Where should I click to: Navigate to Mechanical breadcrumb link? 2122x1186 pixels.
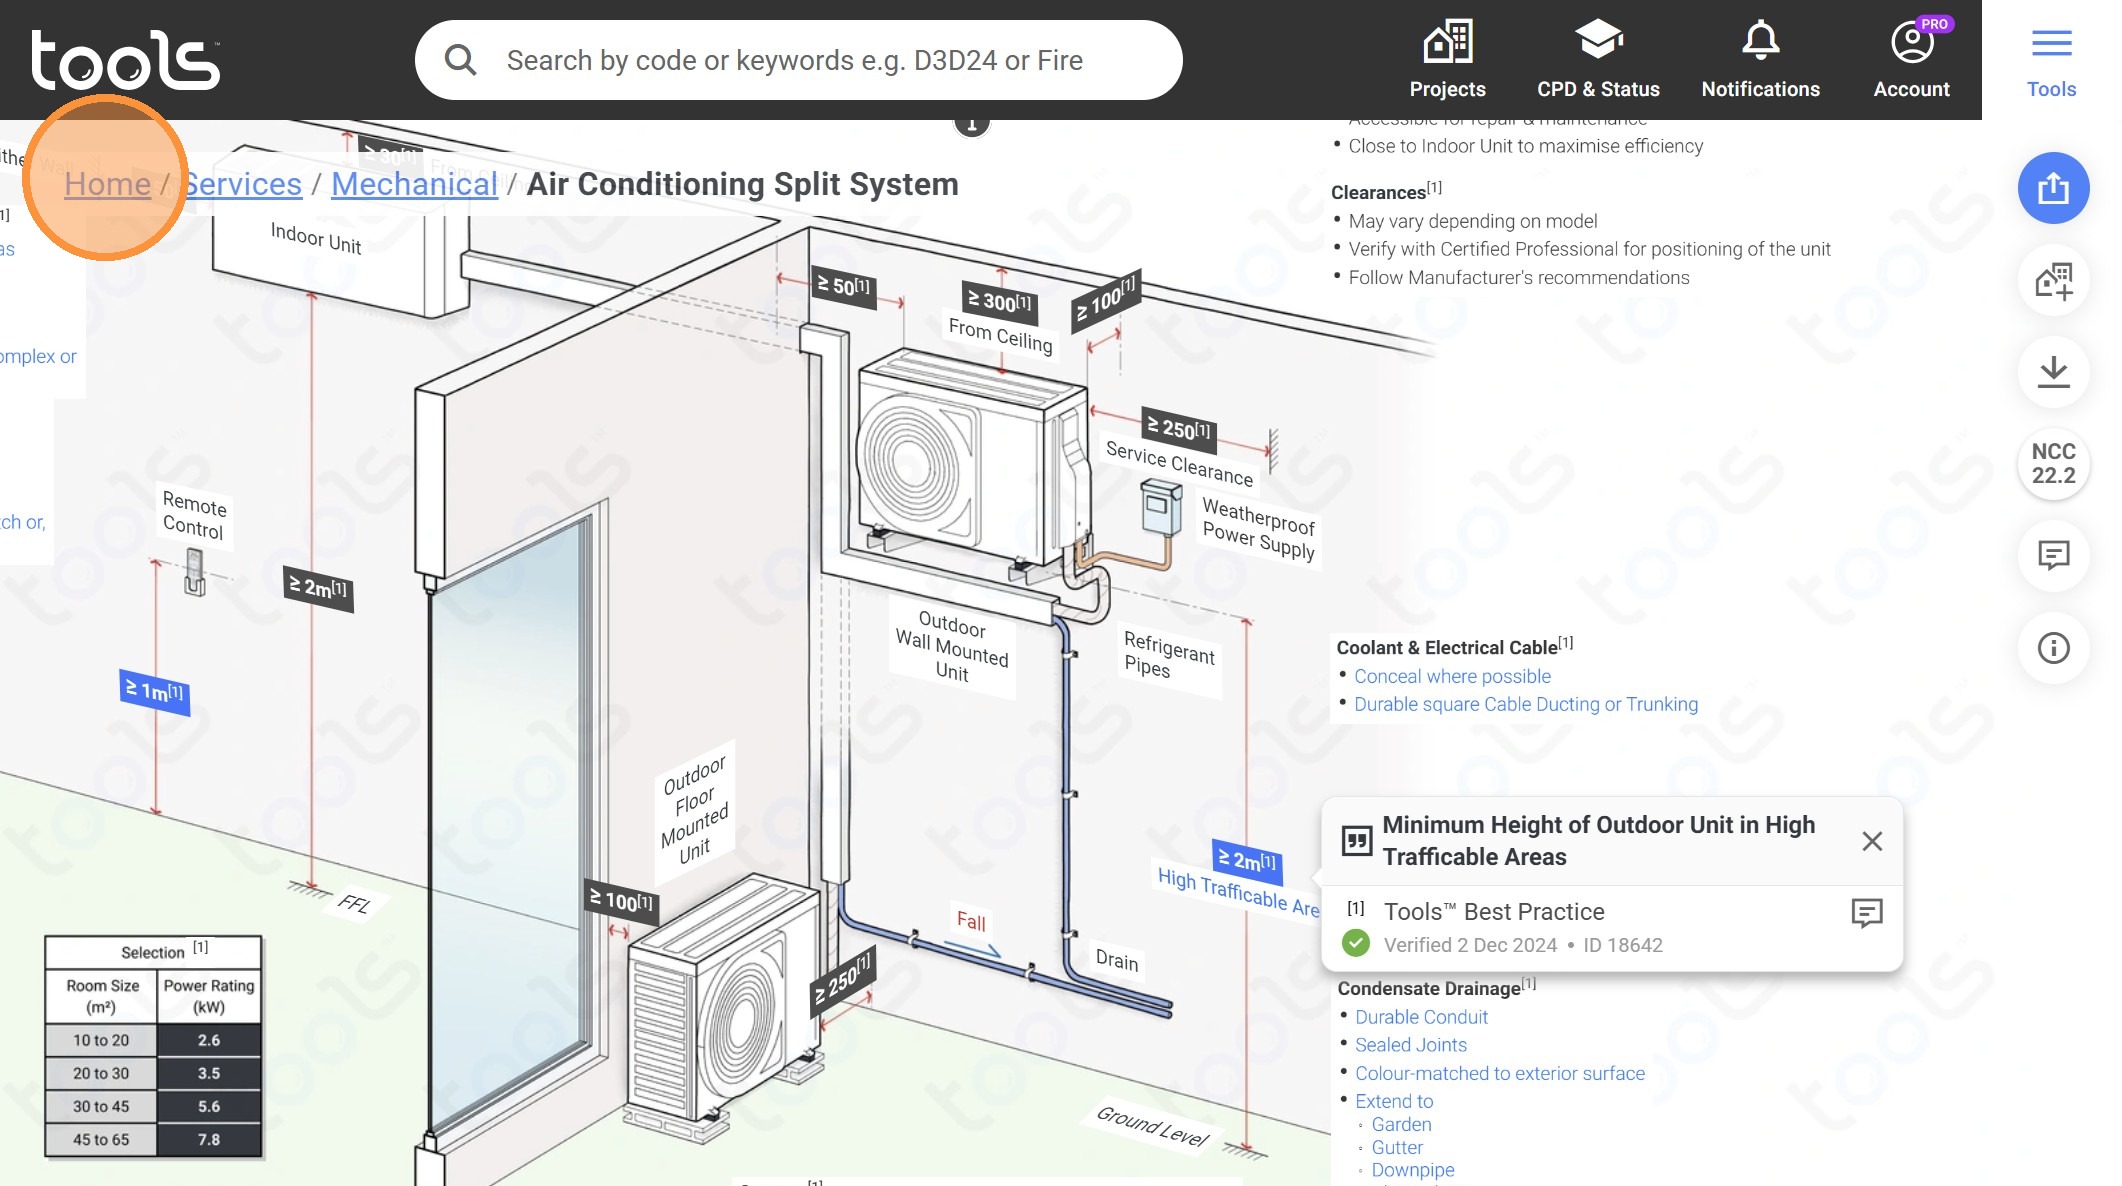[414, 184]
